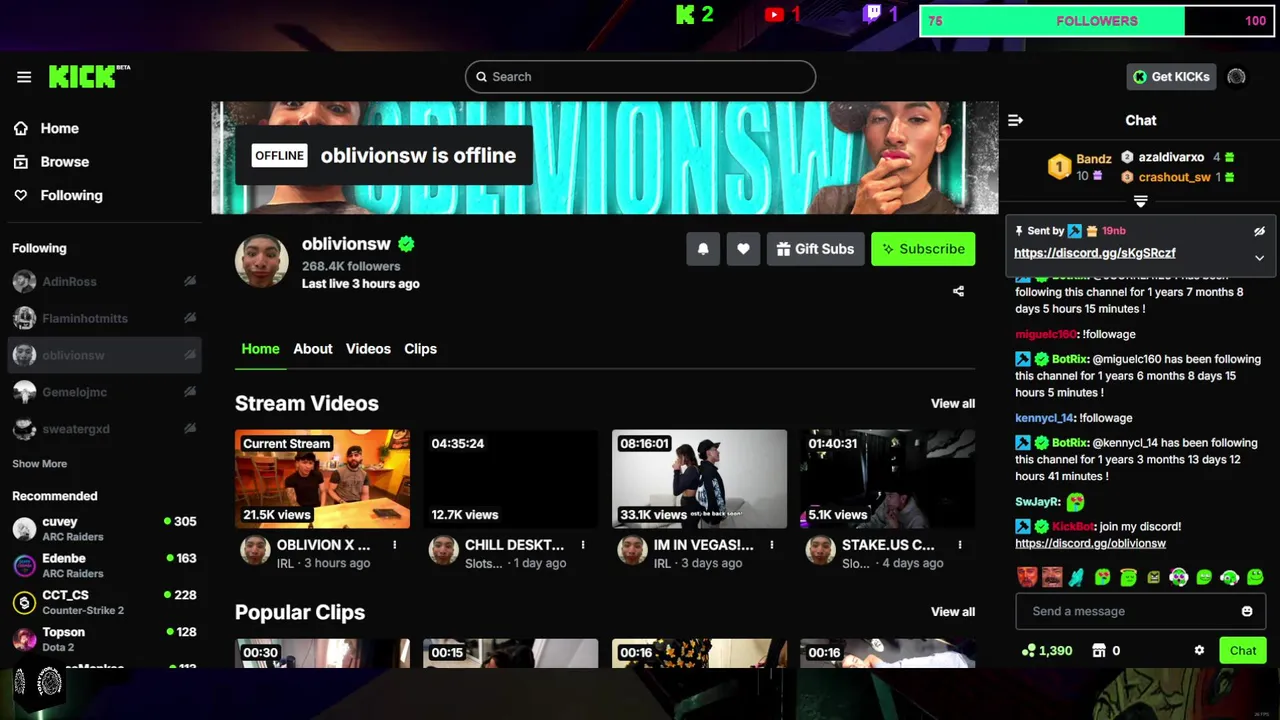Open options menu for STAKE.US video
This screenshot has width=1280, height=720.
point(960,545)
